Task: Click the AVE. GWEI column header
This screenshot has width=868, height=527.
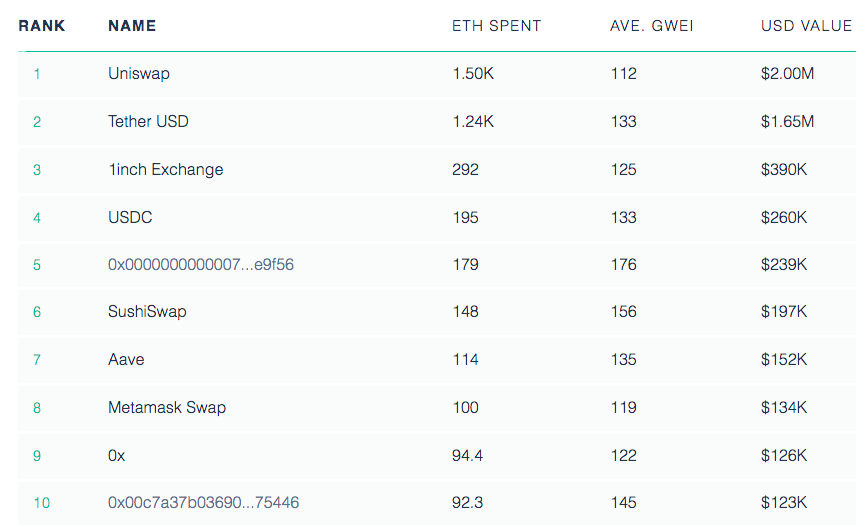Action: 649,26
